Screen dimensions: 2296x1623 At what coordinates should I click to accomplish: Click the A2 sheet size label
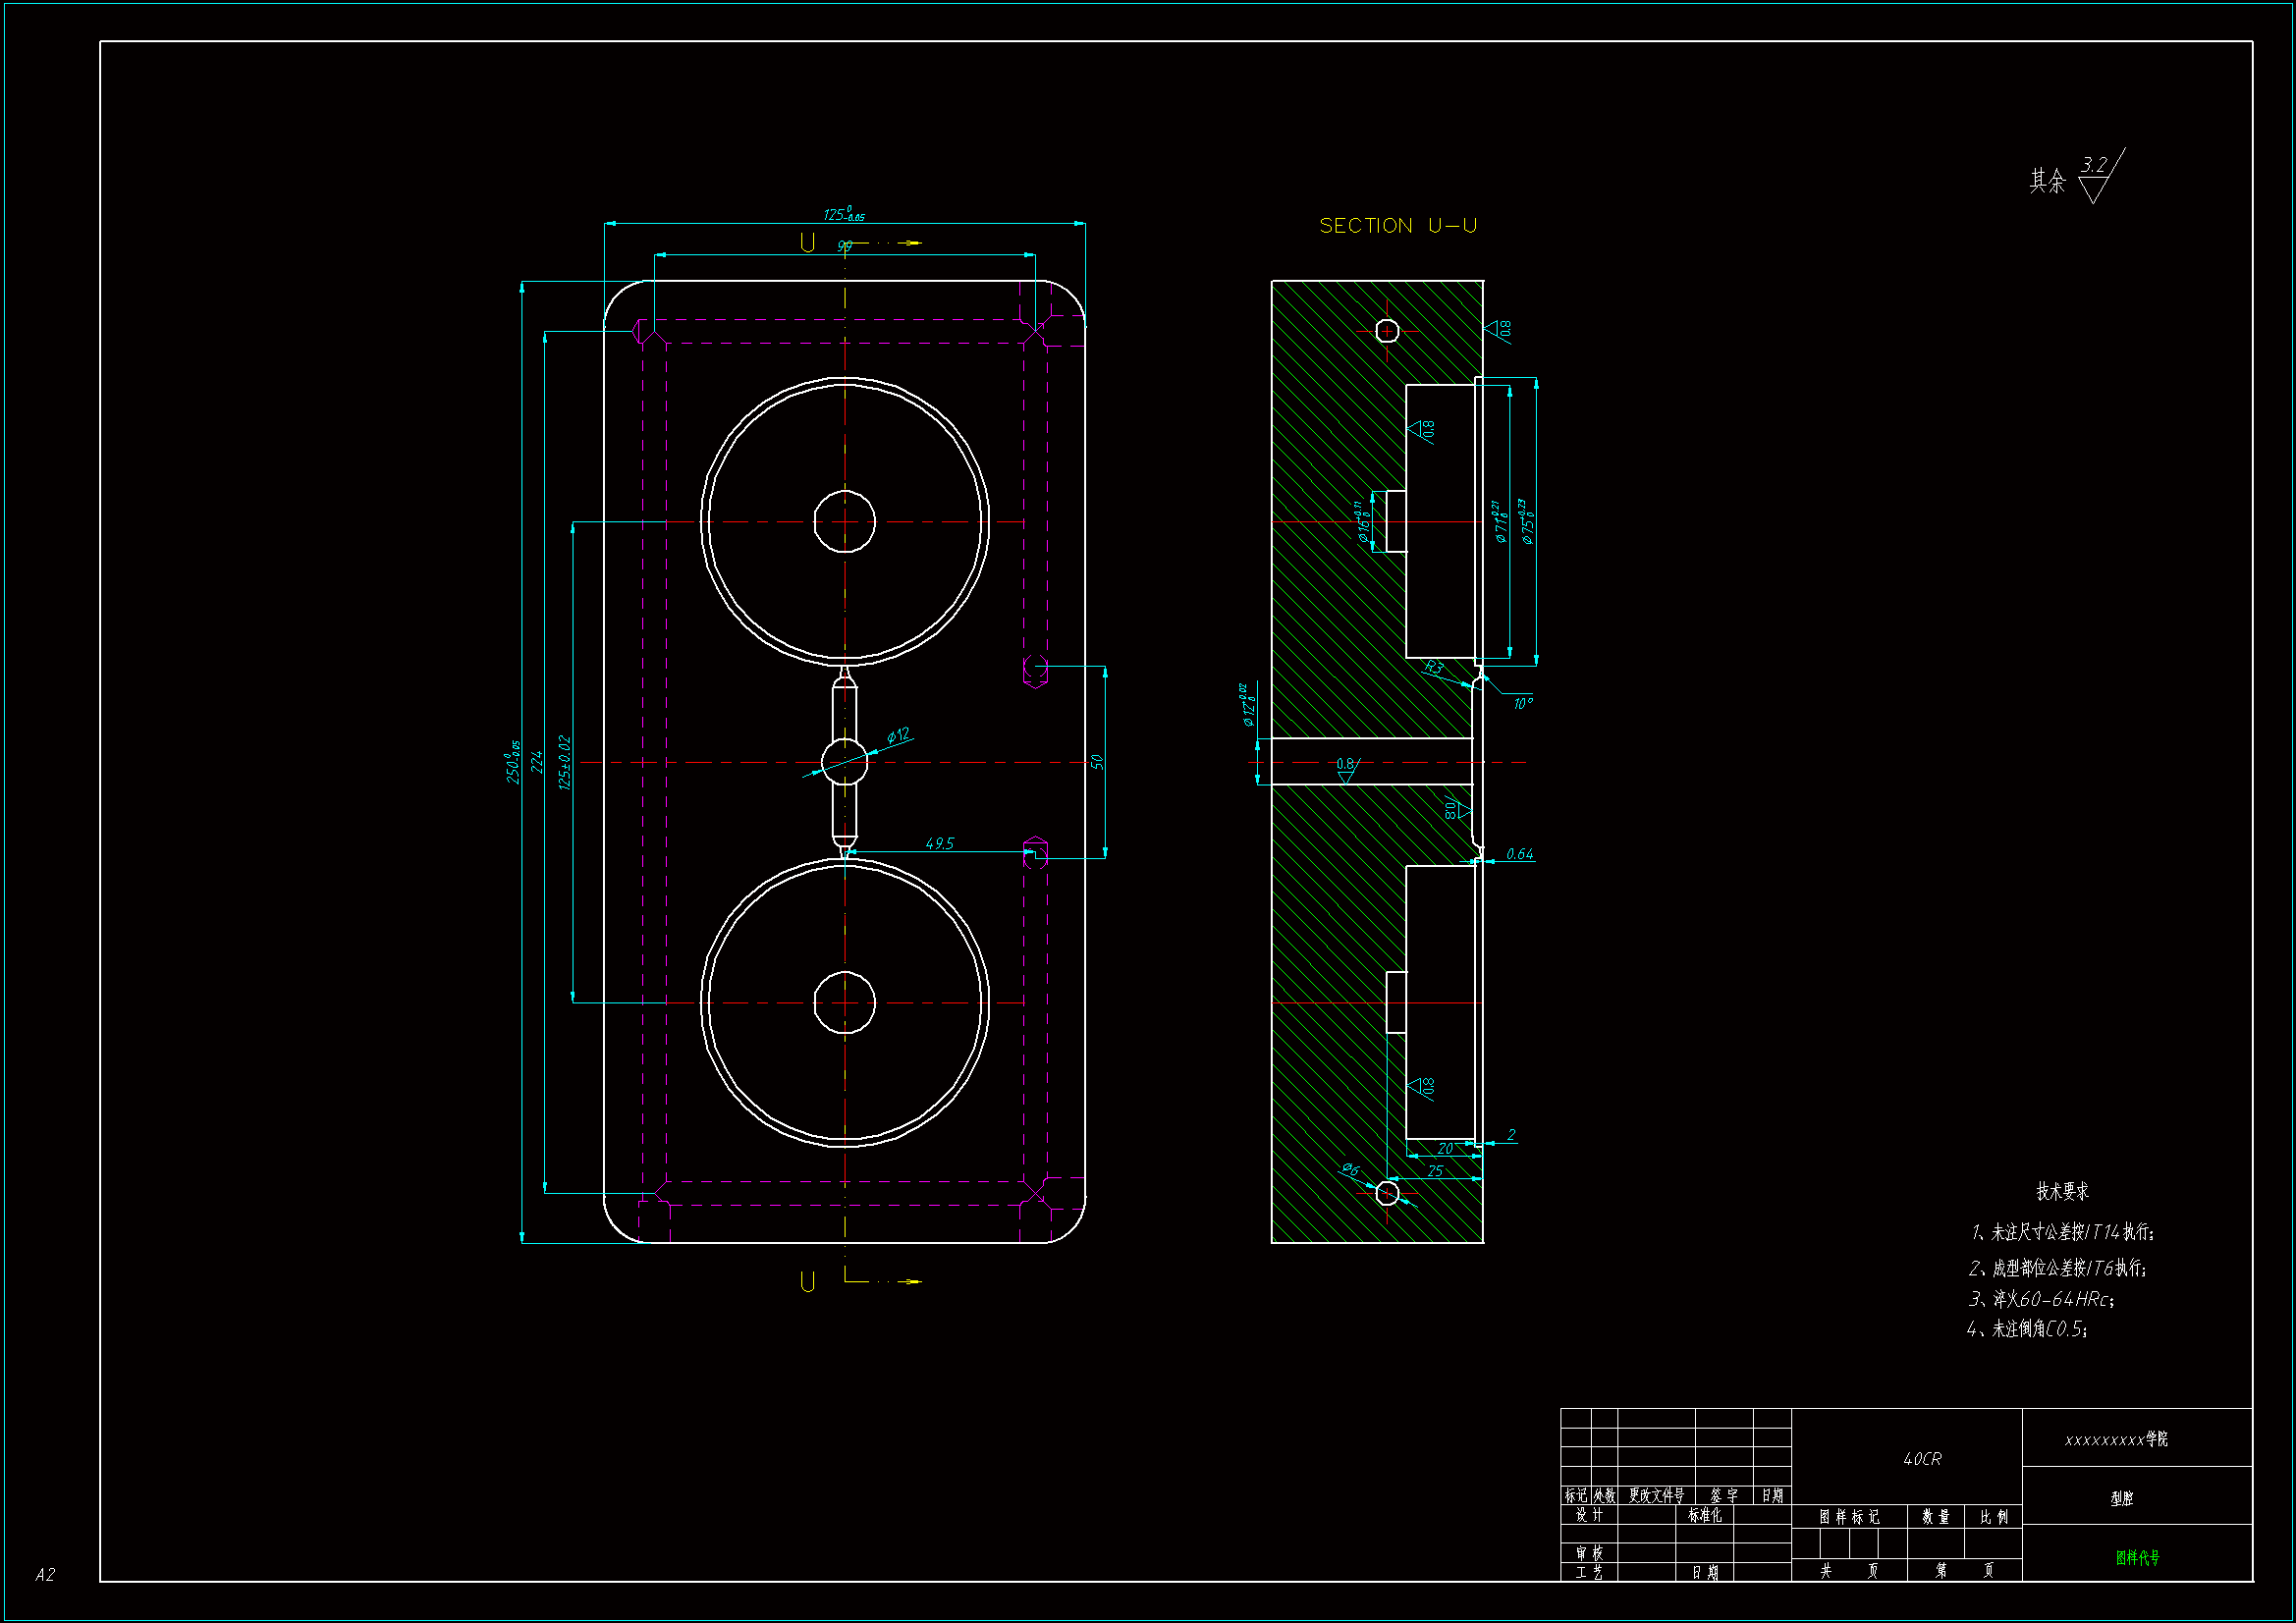pyautogui.click(x=45, y=1575)
